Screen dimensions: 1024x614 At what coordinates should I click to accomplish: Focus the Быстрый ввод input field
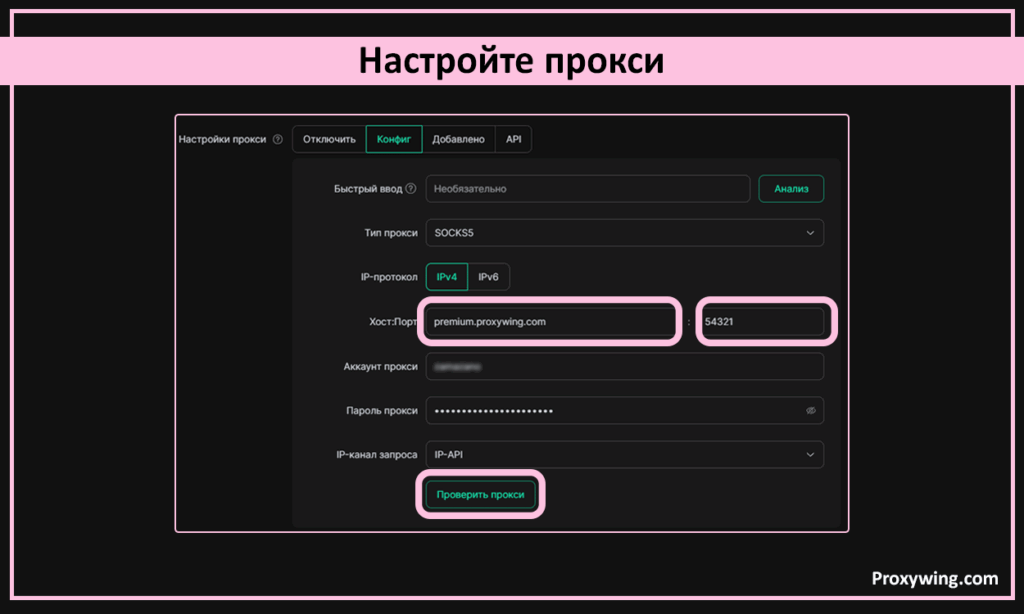tap(587, 189)
